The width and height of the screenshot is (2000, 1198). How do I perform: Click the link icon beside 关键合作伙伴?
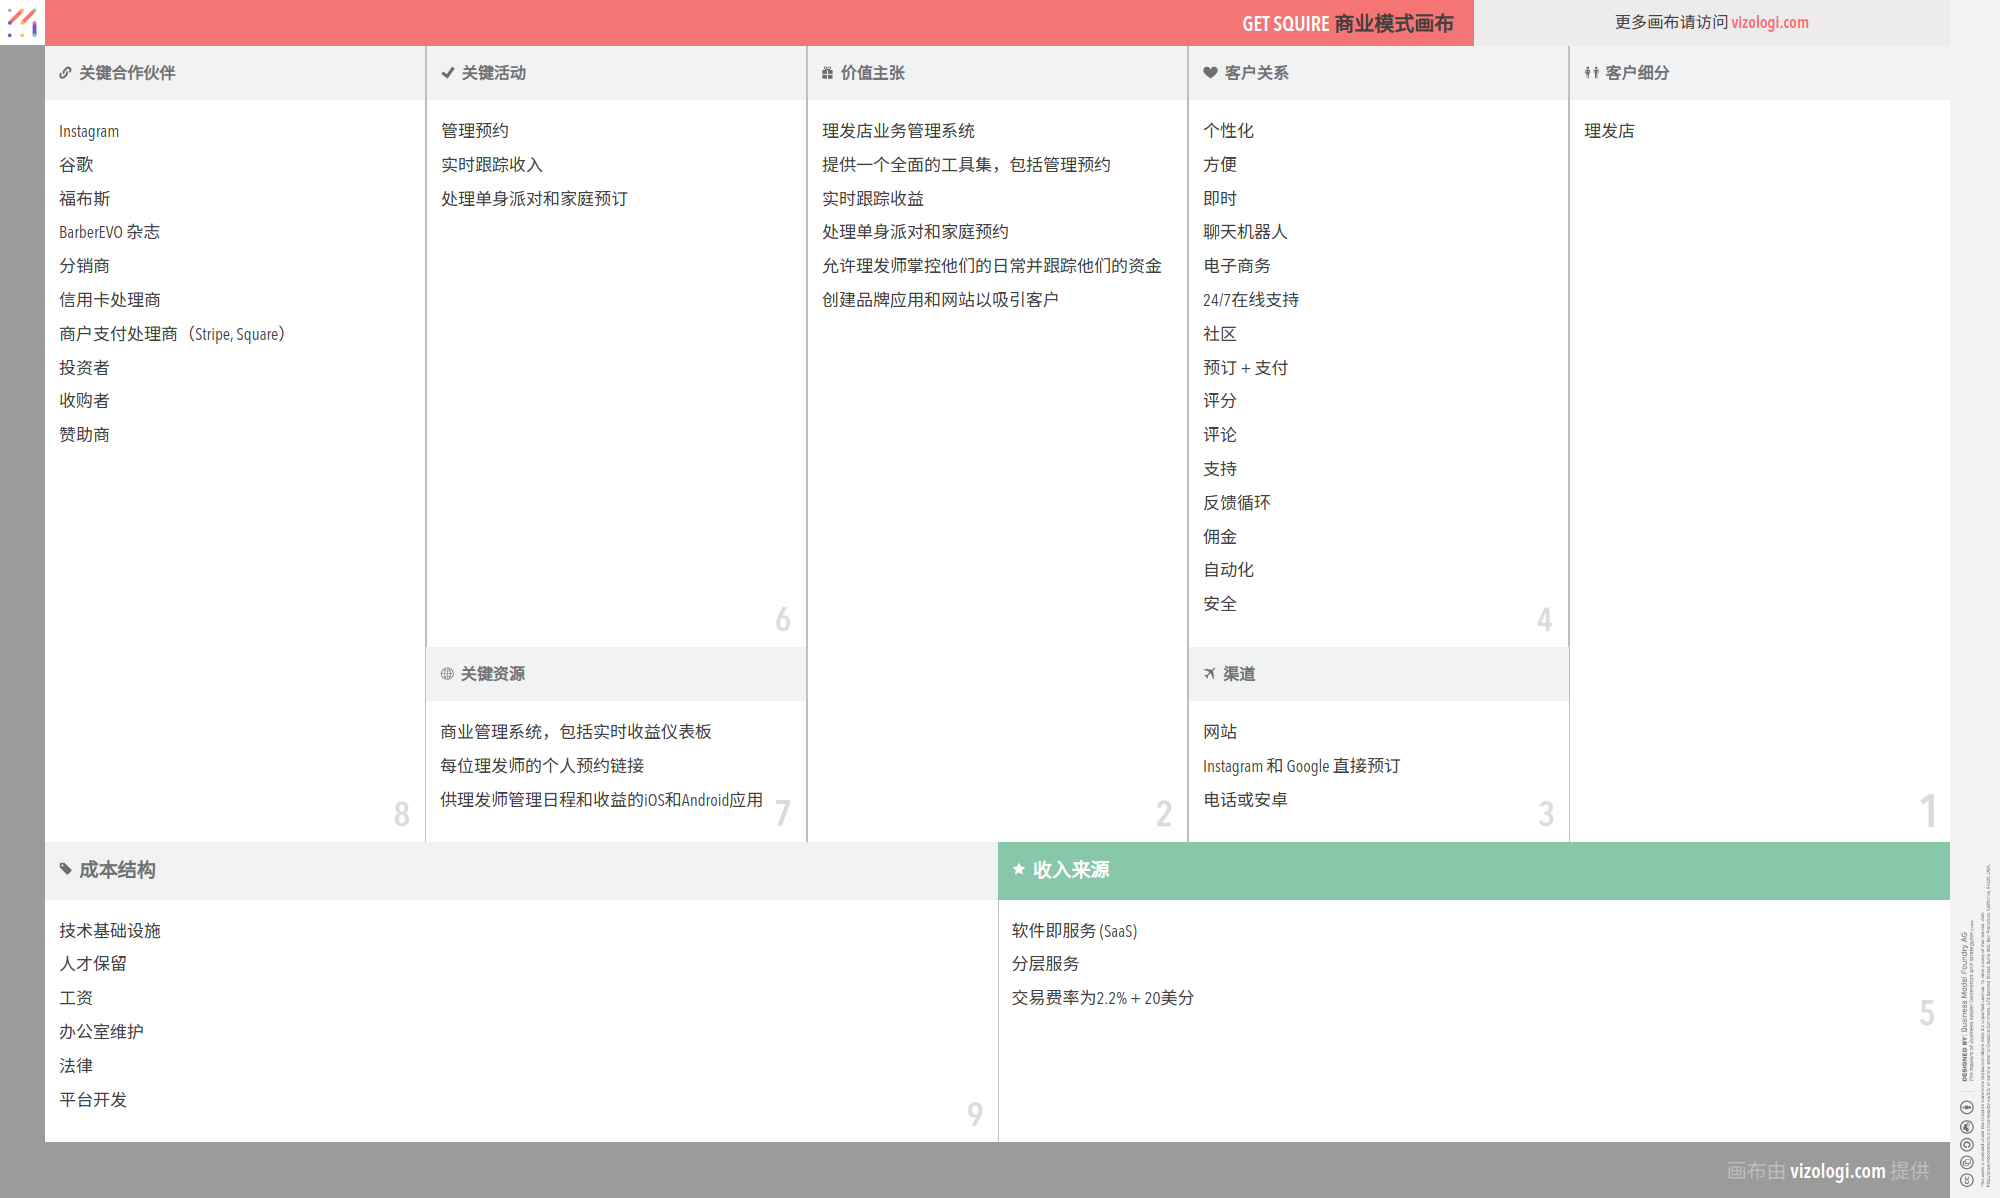[65, 73]
